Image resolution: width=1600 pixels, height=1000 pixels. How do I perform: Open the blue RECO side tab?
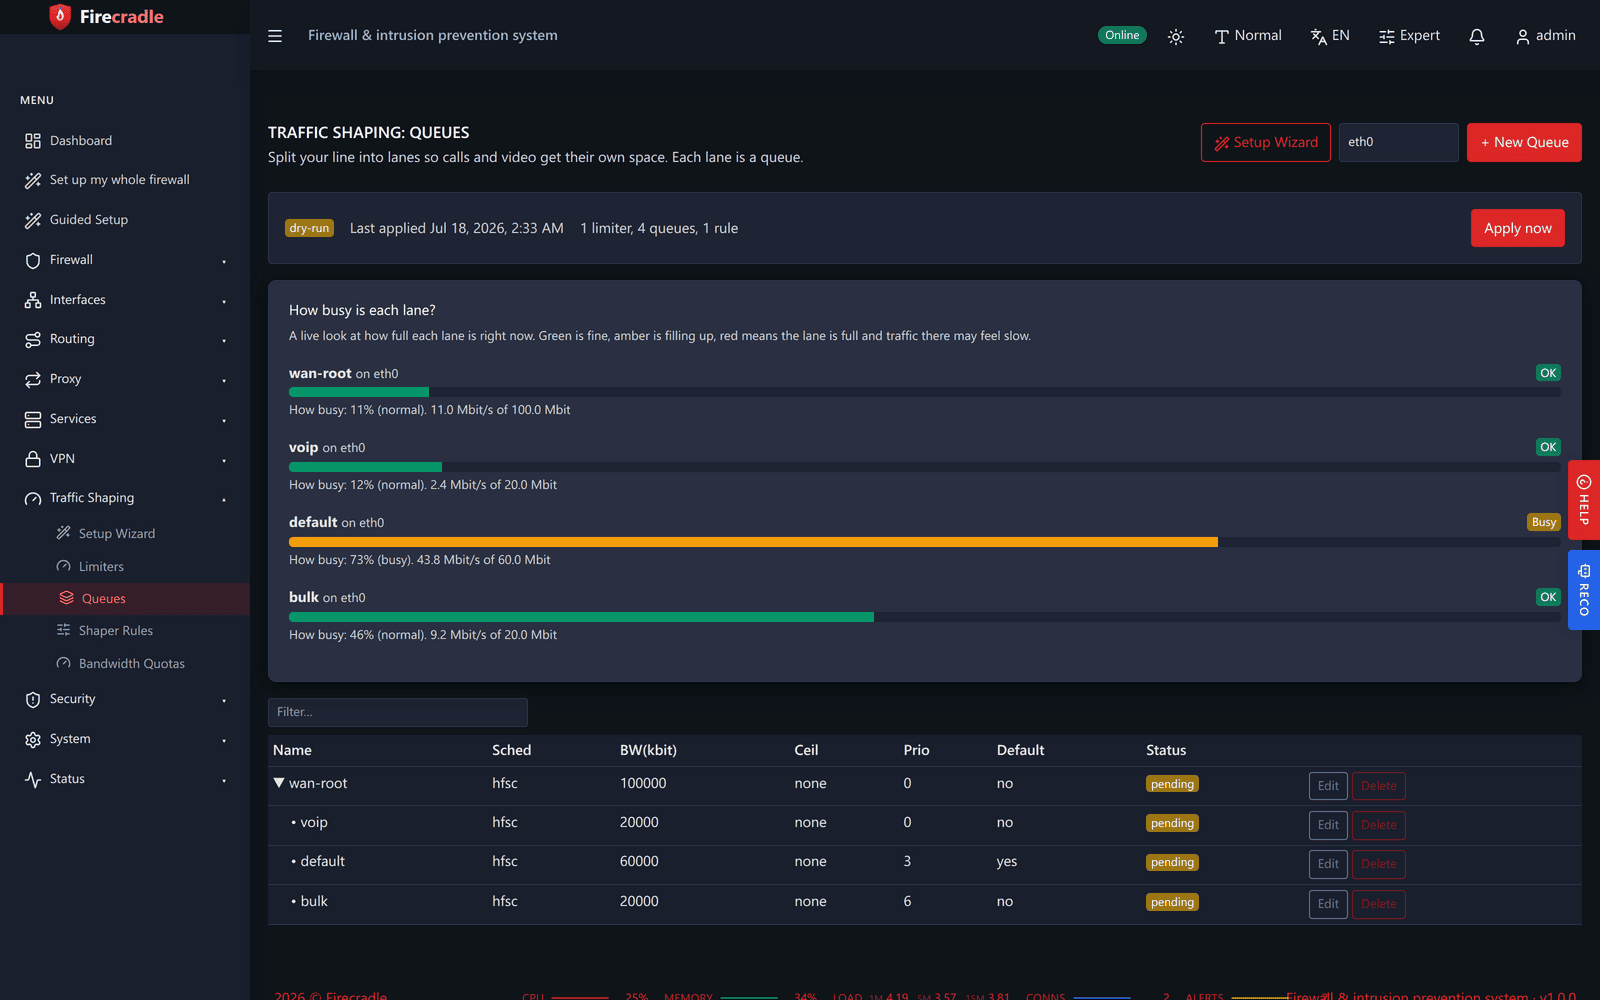click(x=1584, y=590)
